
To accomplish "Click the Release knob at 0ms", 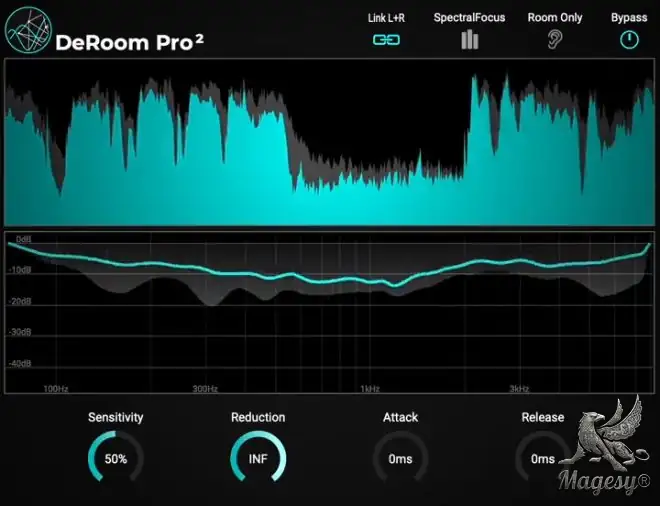I will [x=543, y=456].
